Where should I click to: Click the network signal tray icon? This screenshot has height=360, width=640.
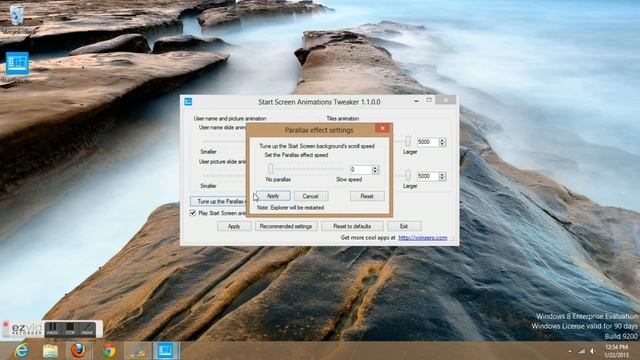point(581,351)
